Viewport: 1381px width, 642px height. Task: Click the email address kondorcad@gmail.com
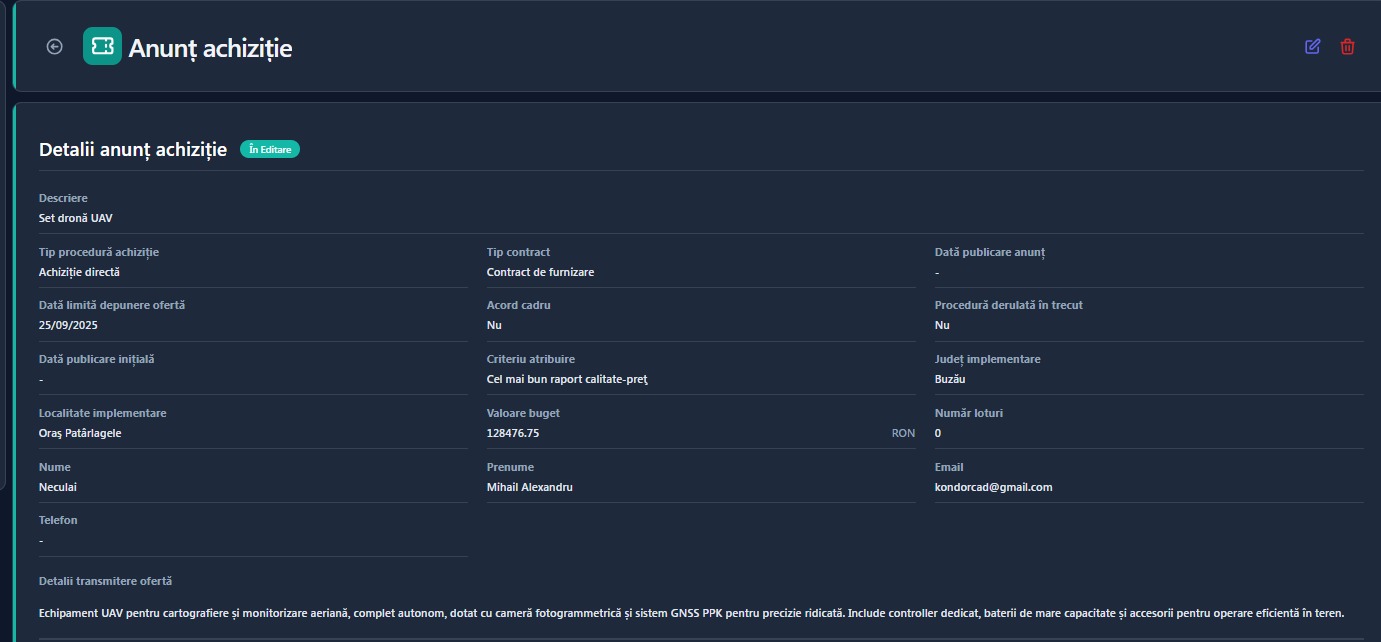point(993,488)
